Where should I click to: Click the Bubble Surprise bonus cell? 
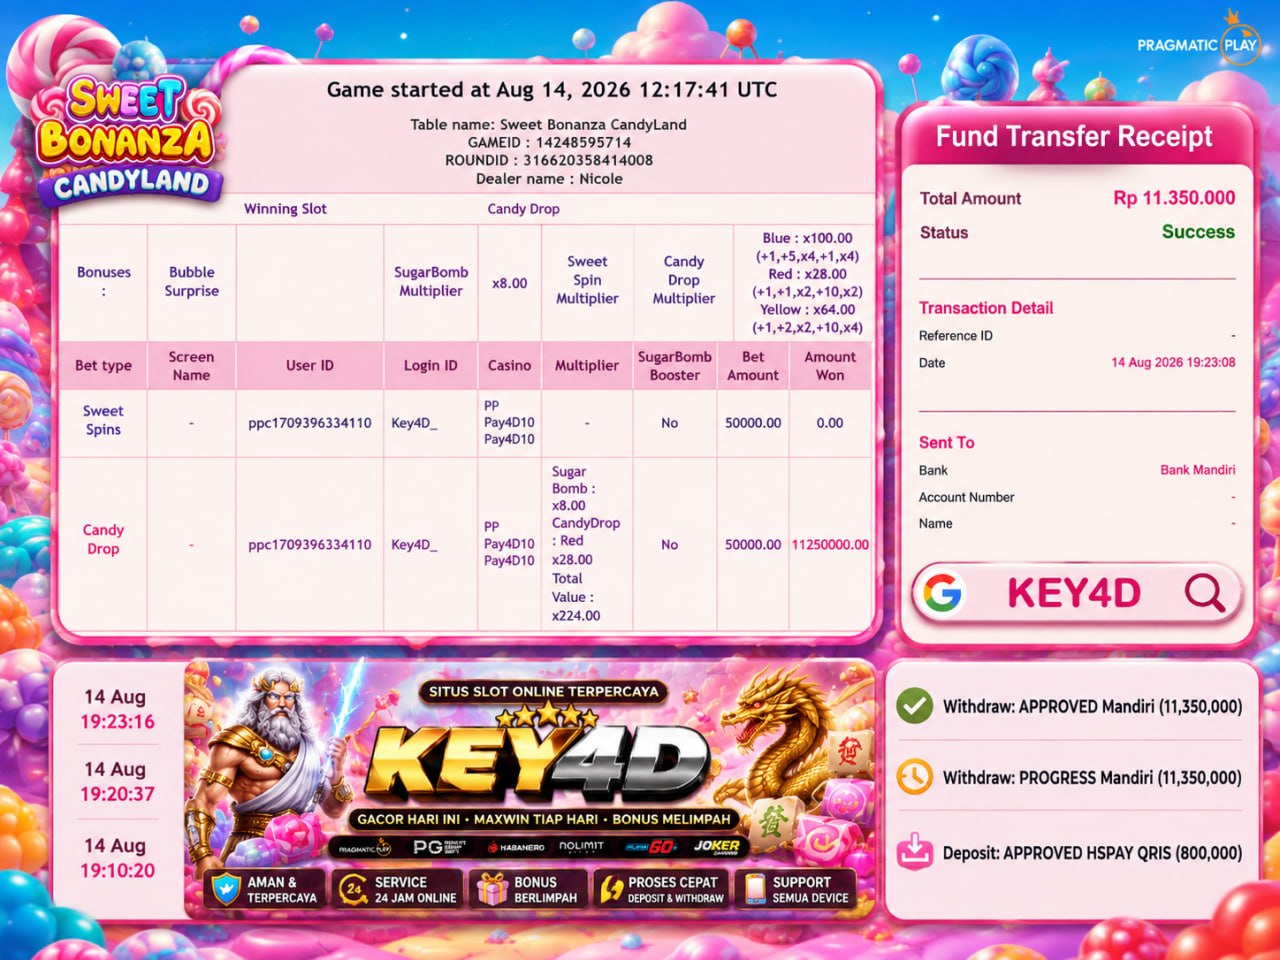(x=192, y=281)
